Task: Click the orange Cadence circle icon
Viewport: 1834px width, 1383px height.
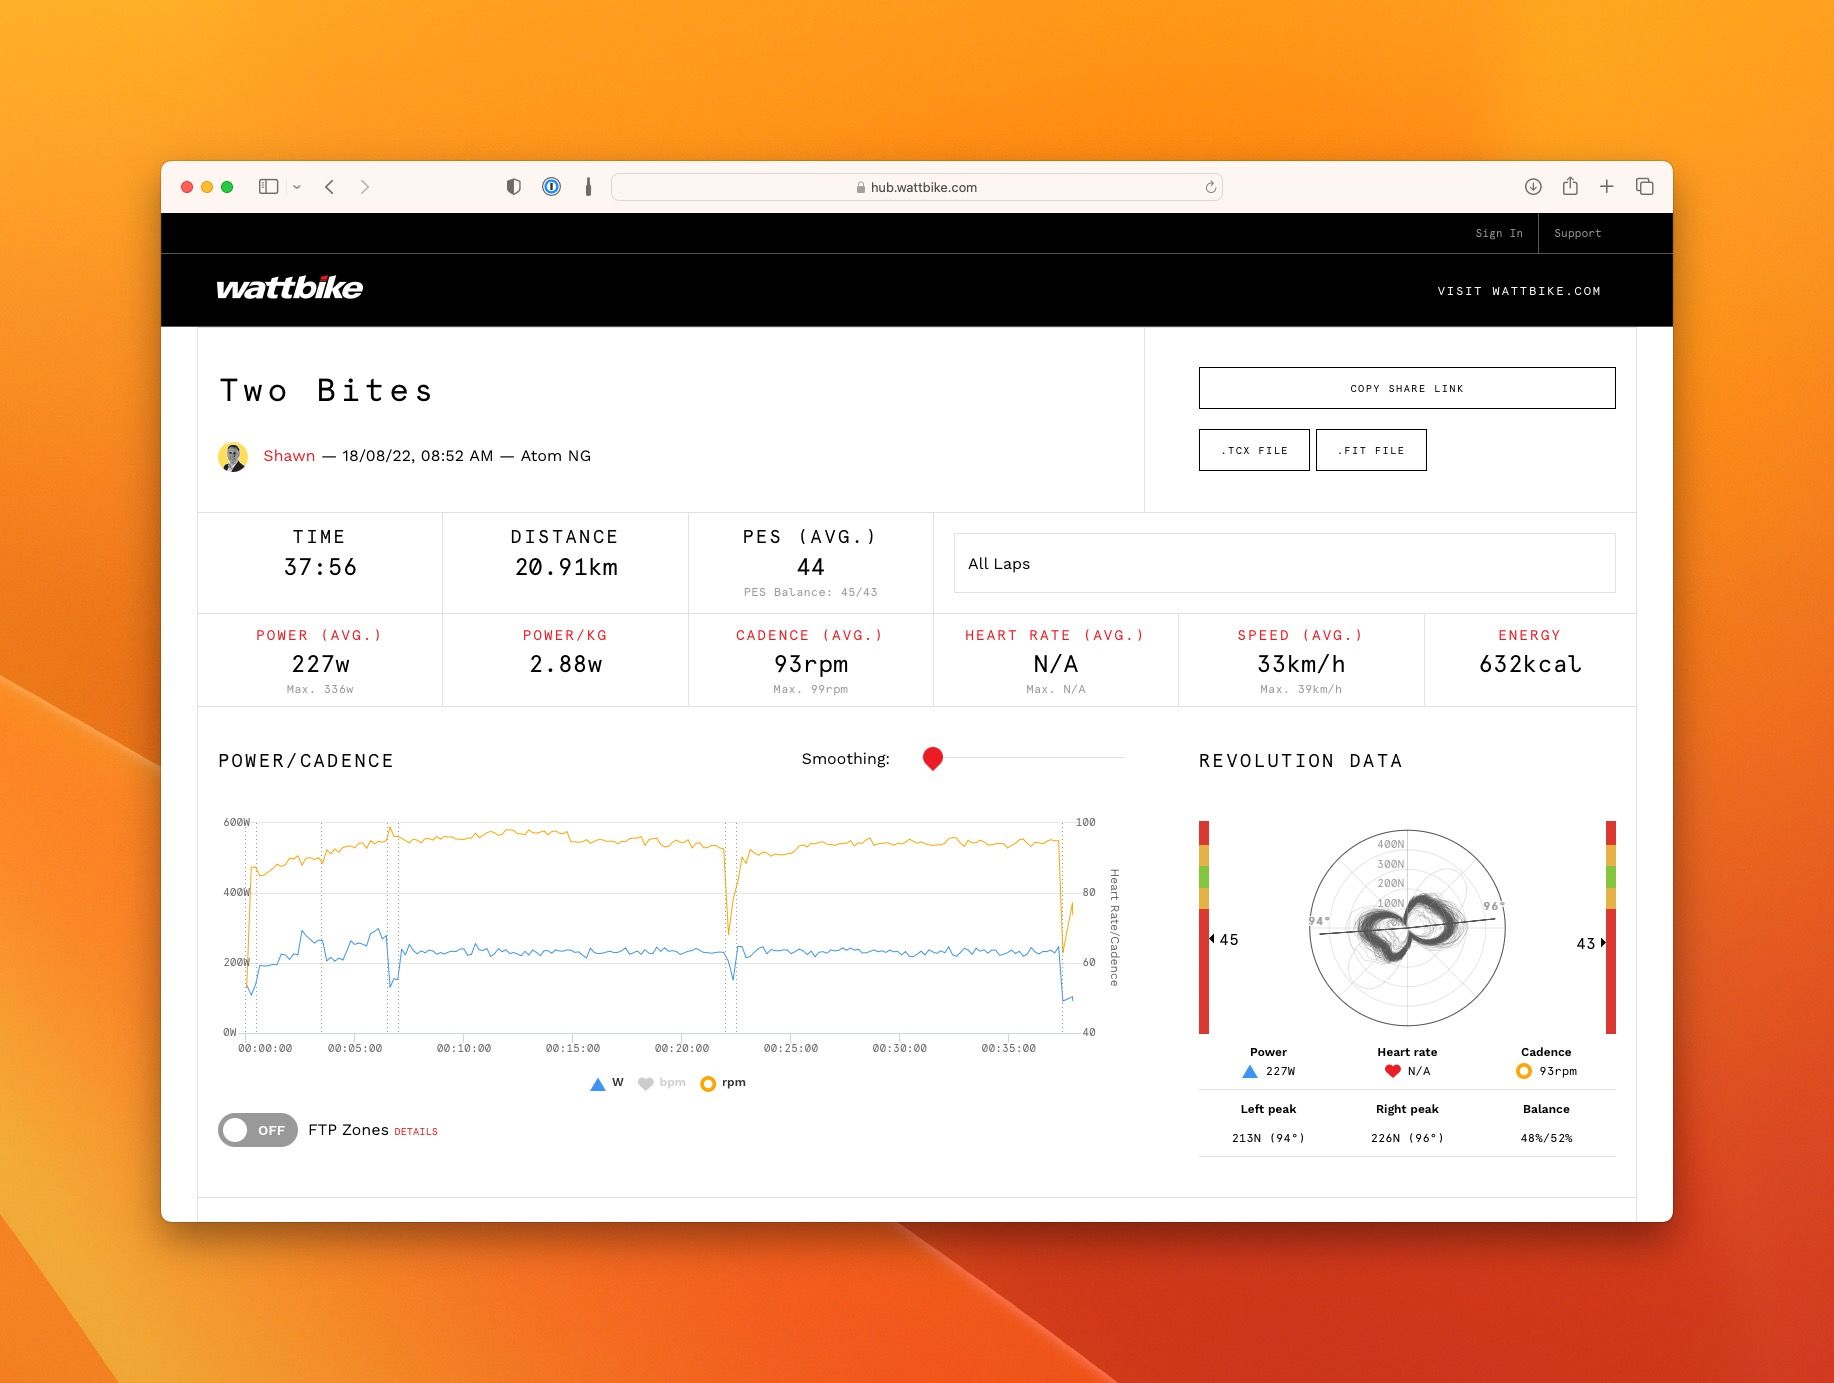Action: pos(1524,1071)
